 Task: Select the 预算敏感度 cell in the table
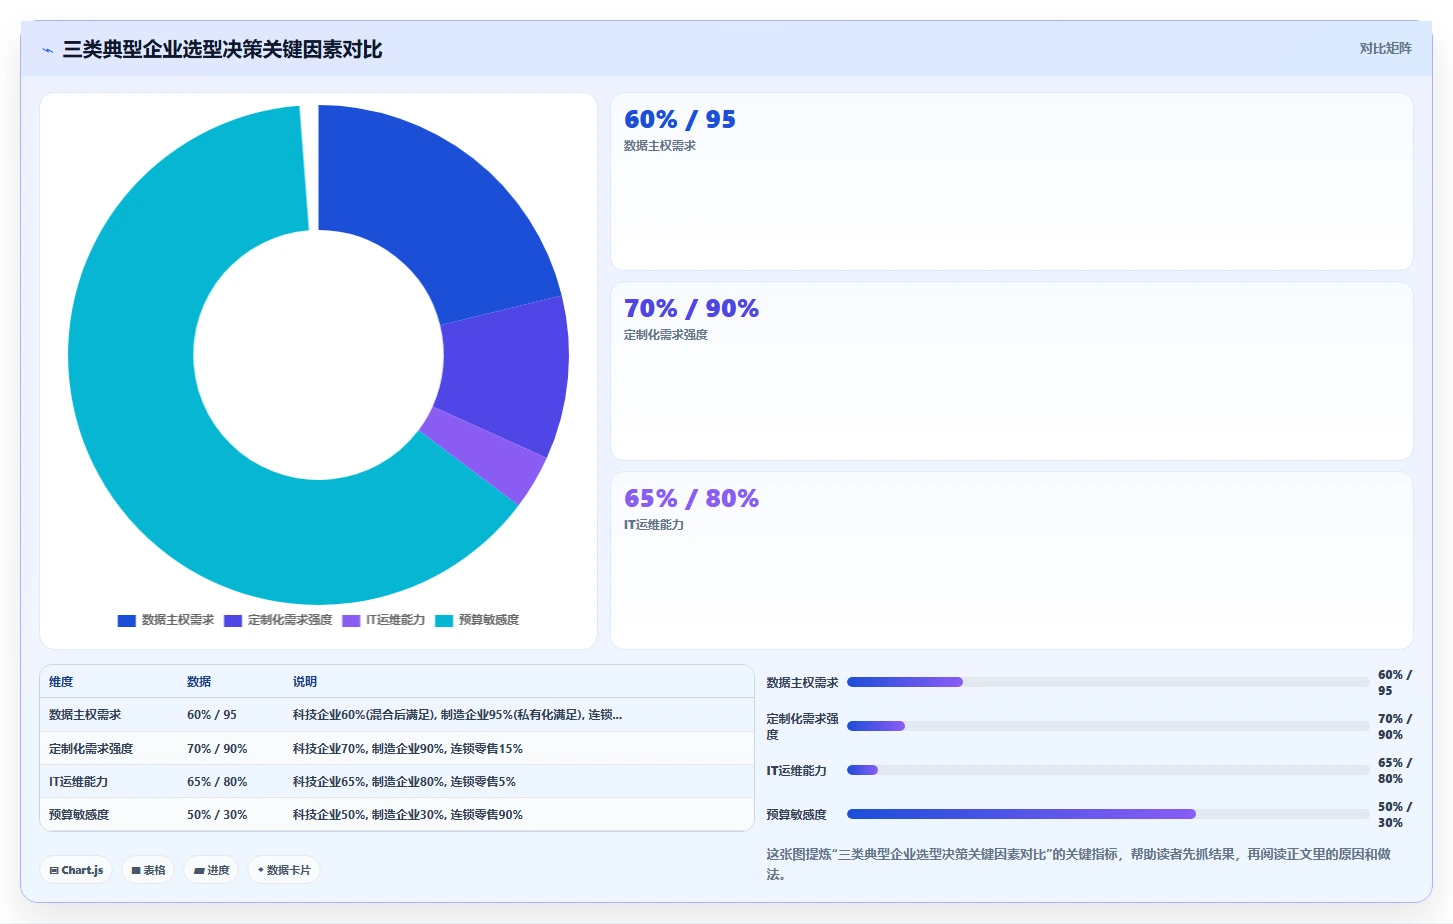tap(79, 815)
